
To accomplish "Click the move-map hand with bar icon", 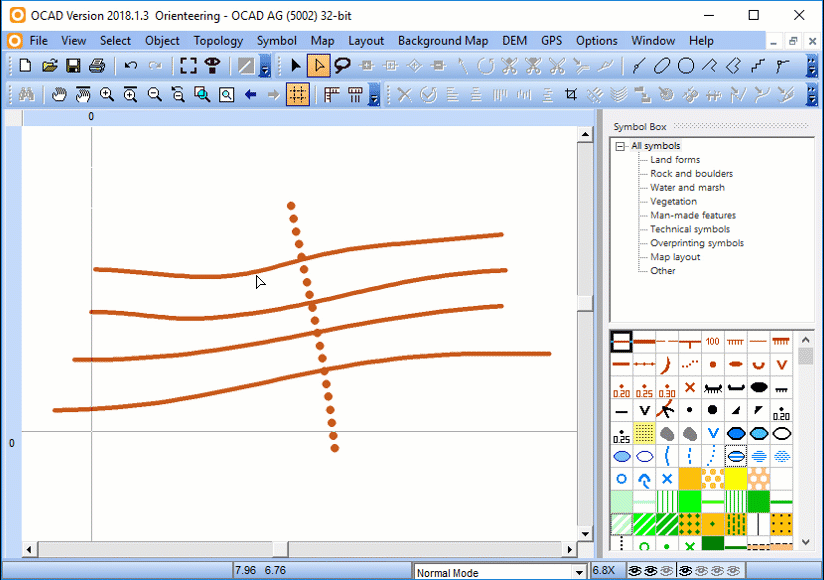I will click(x=83, y=95).
